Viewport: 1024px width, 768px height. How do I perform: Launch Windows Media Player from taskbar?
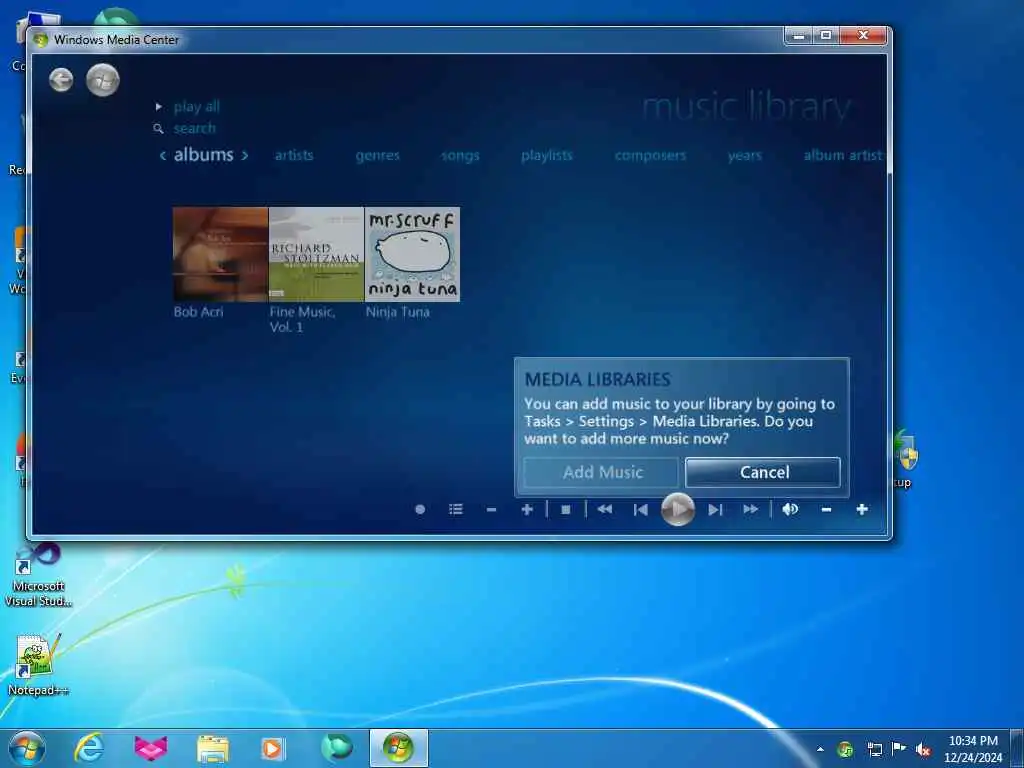pyautogui.click(x=272, y=748)
